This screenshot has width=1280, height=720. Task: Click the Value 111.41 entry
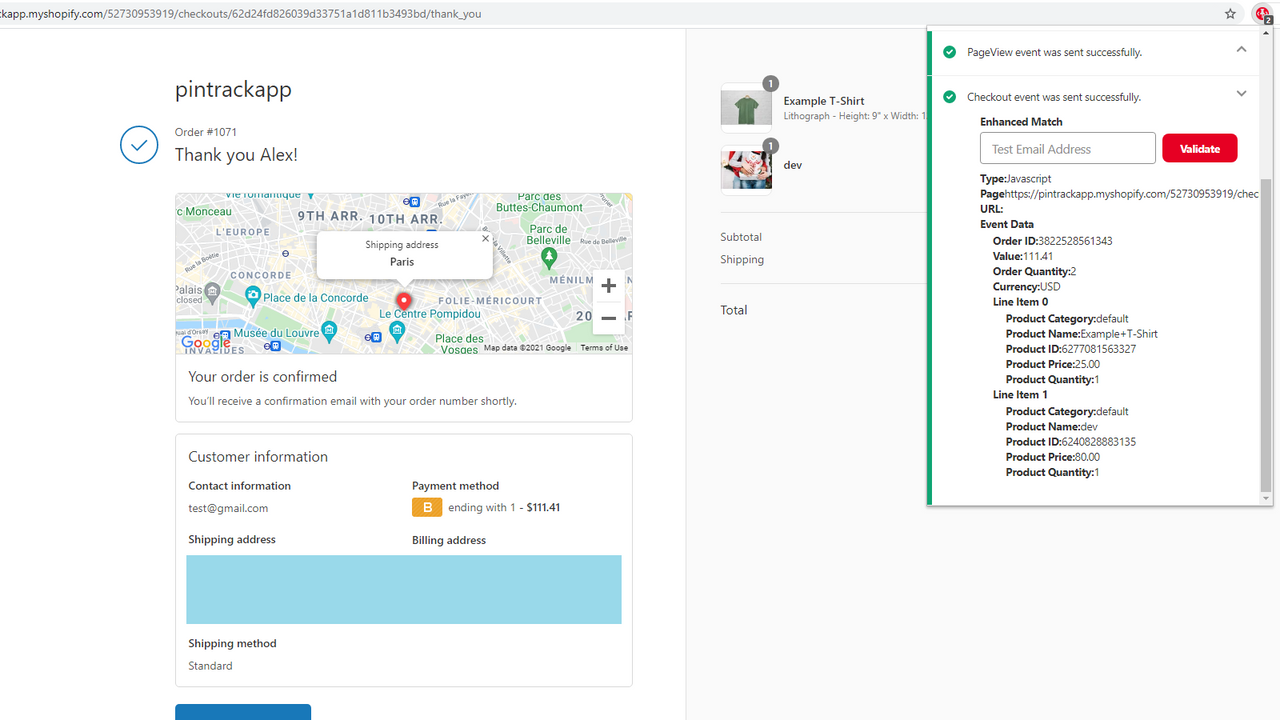1022,256
